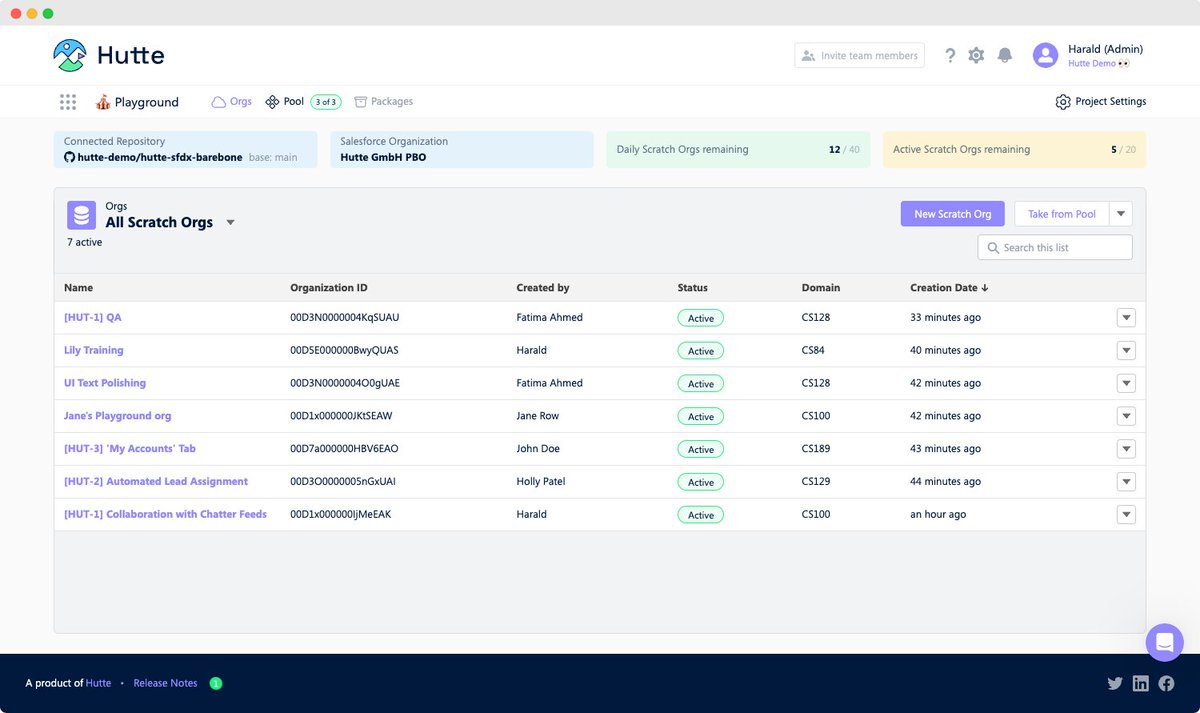Expand the All Scratch Orgs filter dropdown

point(230,223)
